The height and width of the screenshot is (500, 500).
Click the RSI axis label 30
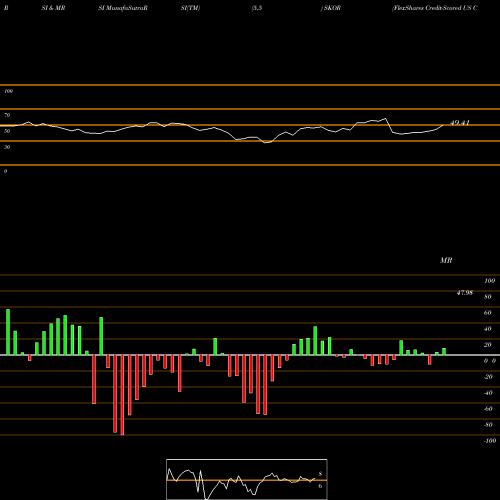tap(7, 147)
